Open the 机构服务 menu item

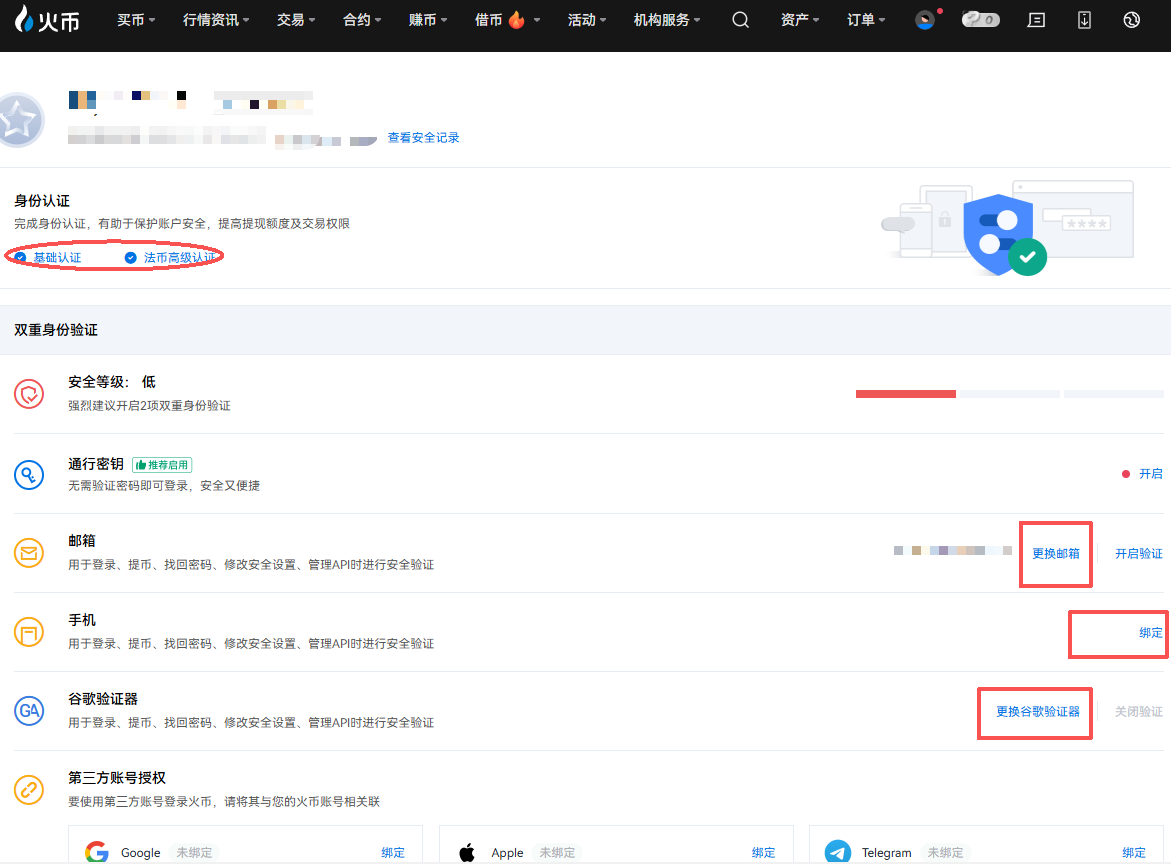coord(666,20)
